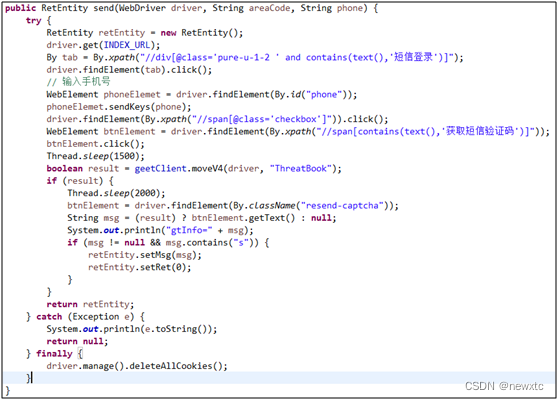Click the line 'retEntity.setRet(0);'
This screenshot has height=400, width=559.
click(x=140, y=267)
